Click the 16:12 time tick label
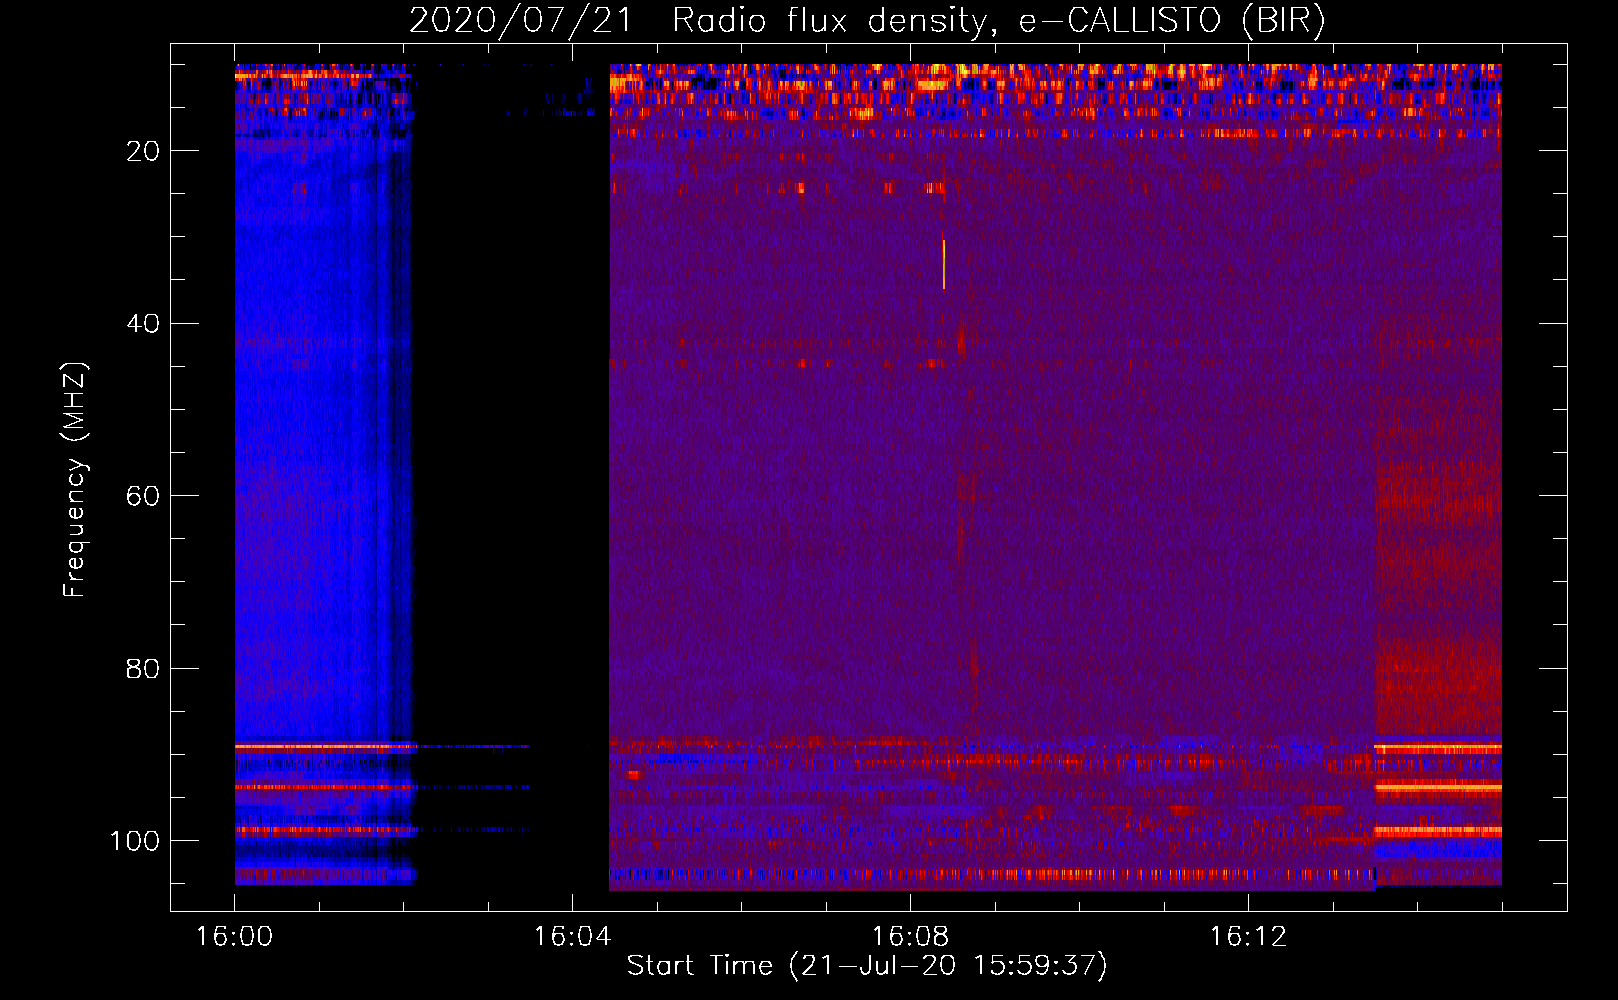The image size is (1618, 1000). [1248, 937]
